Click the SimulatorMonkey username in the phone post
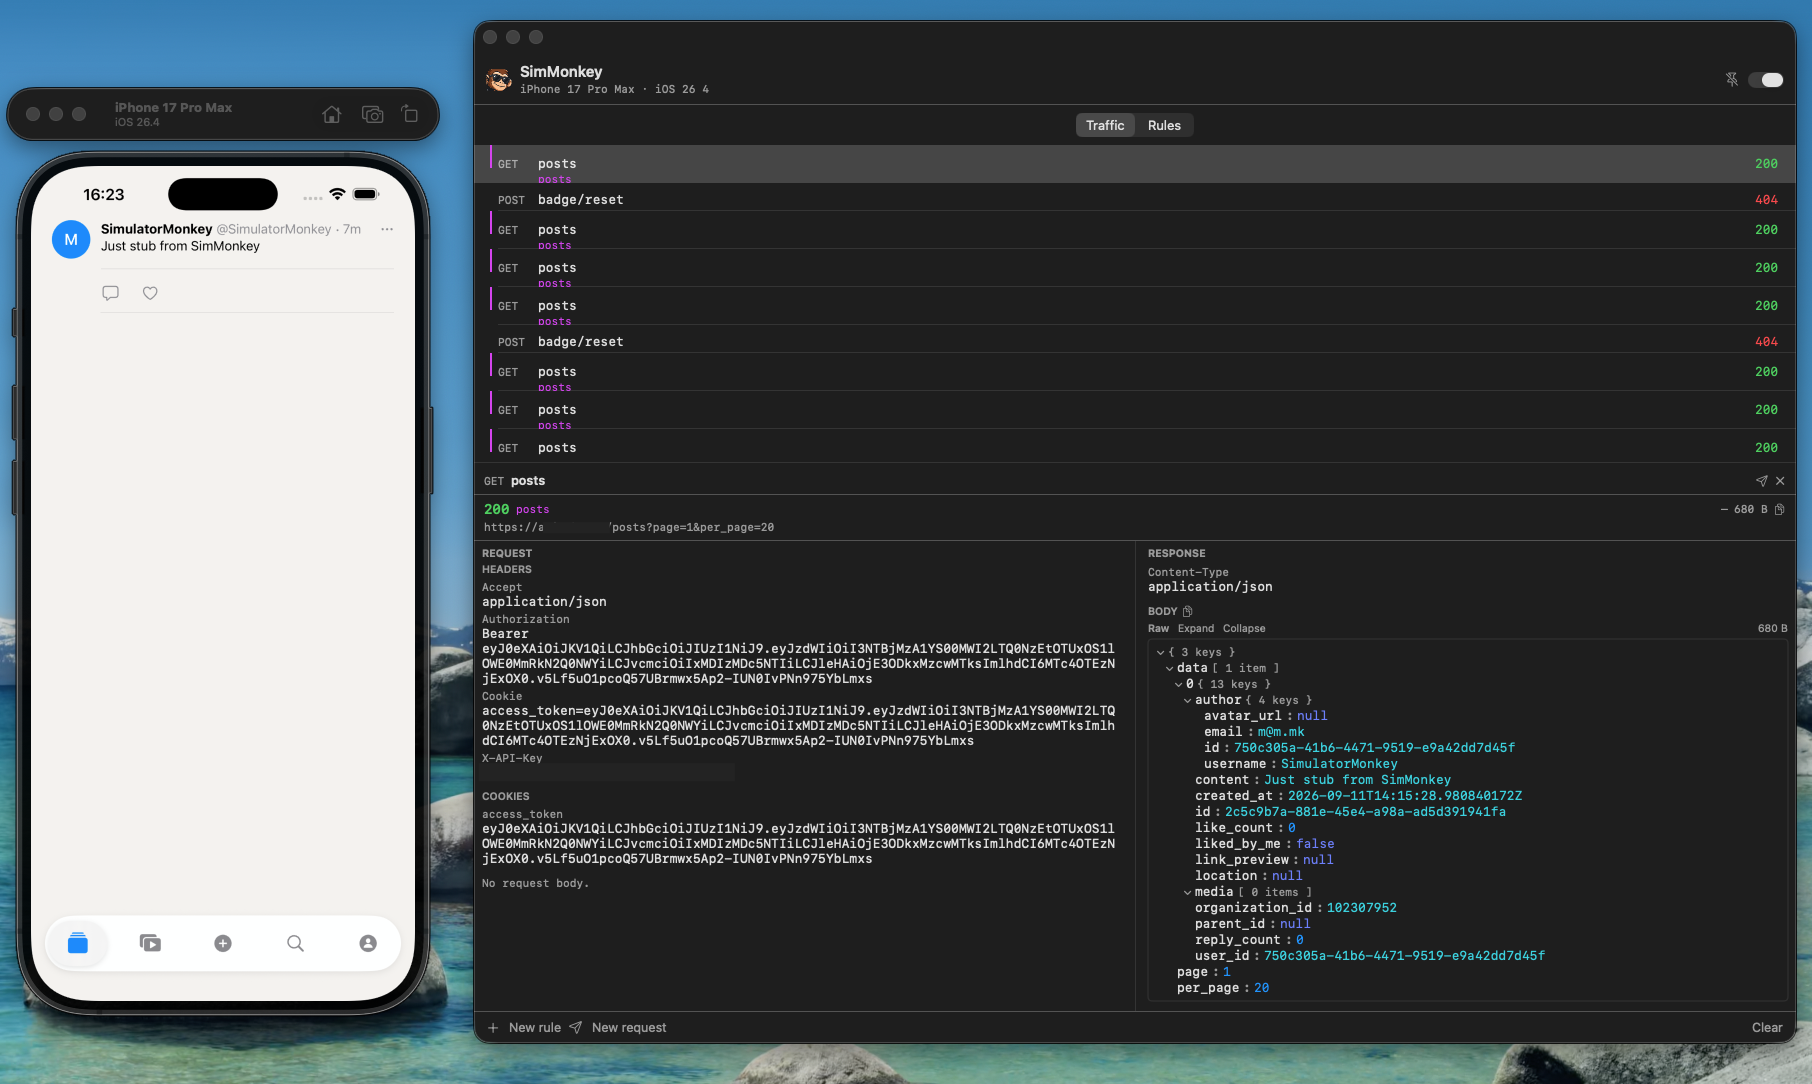The image size is (1812, 1084). tap(156, 229)
